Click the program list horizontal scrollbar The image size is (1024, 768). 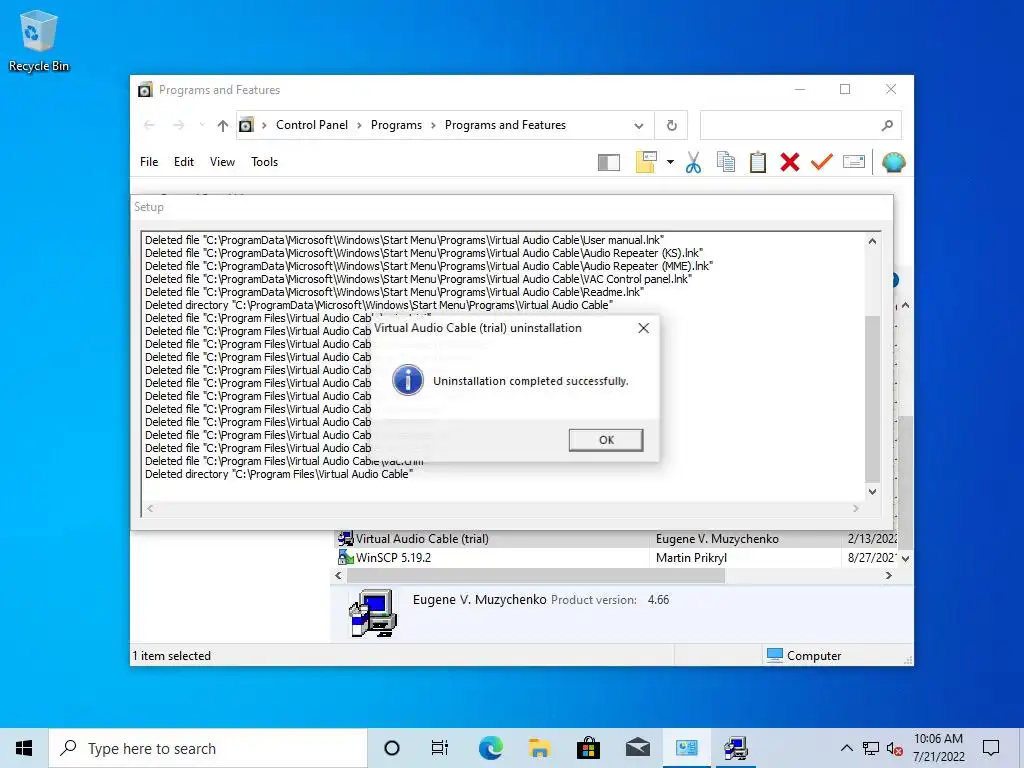click(536, 575)
